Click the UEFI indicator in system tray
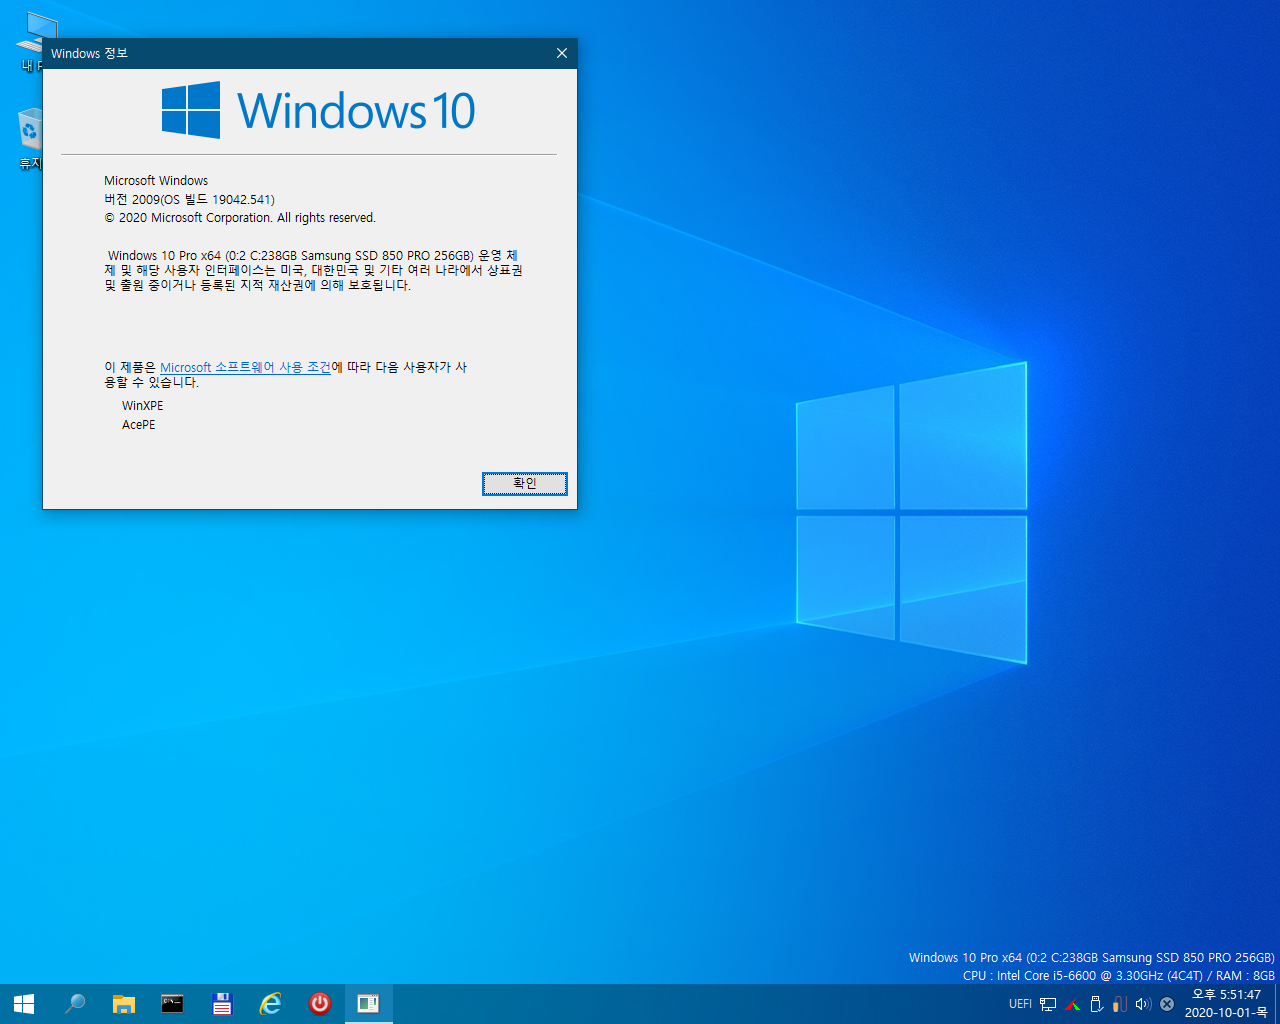 1020,1004
